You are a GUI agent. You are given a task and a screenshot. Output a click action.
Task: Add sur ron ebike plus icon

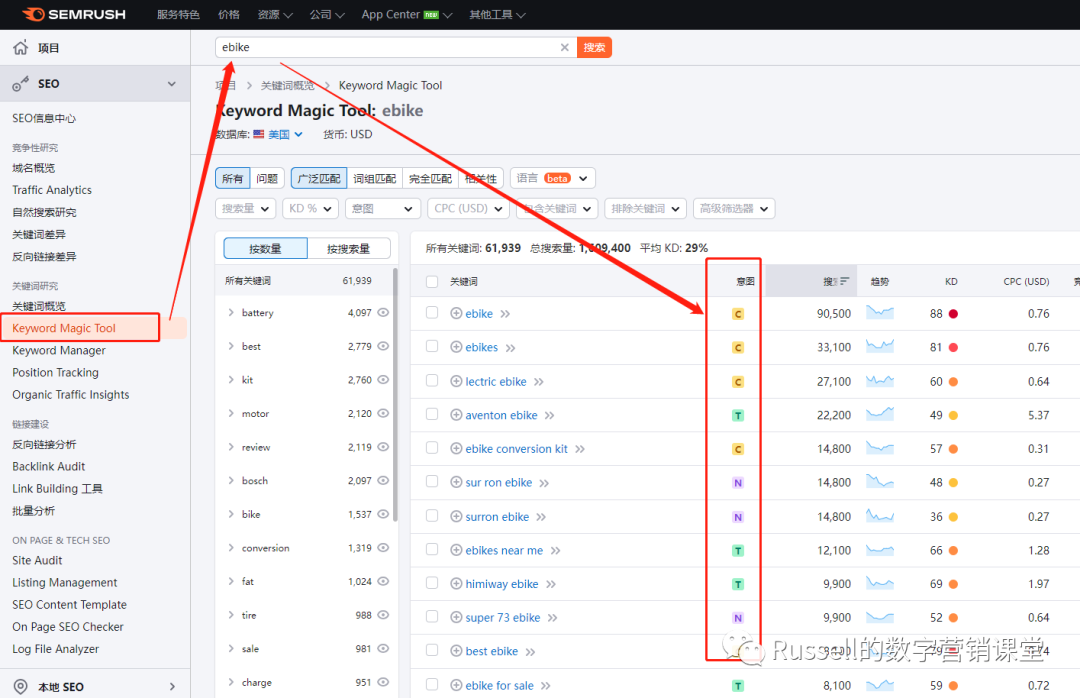pyautogui.click(x=456, y=482)
